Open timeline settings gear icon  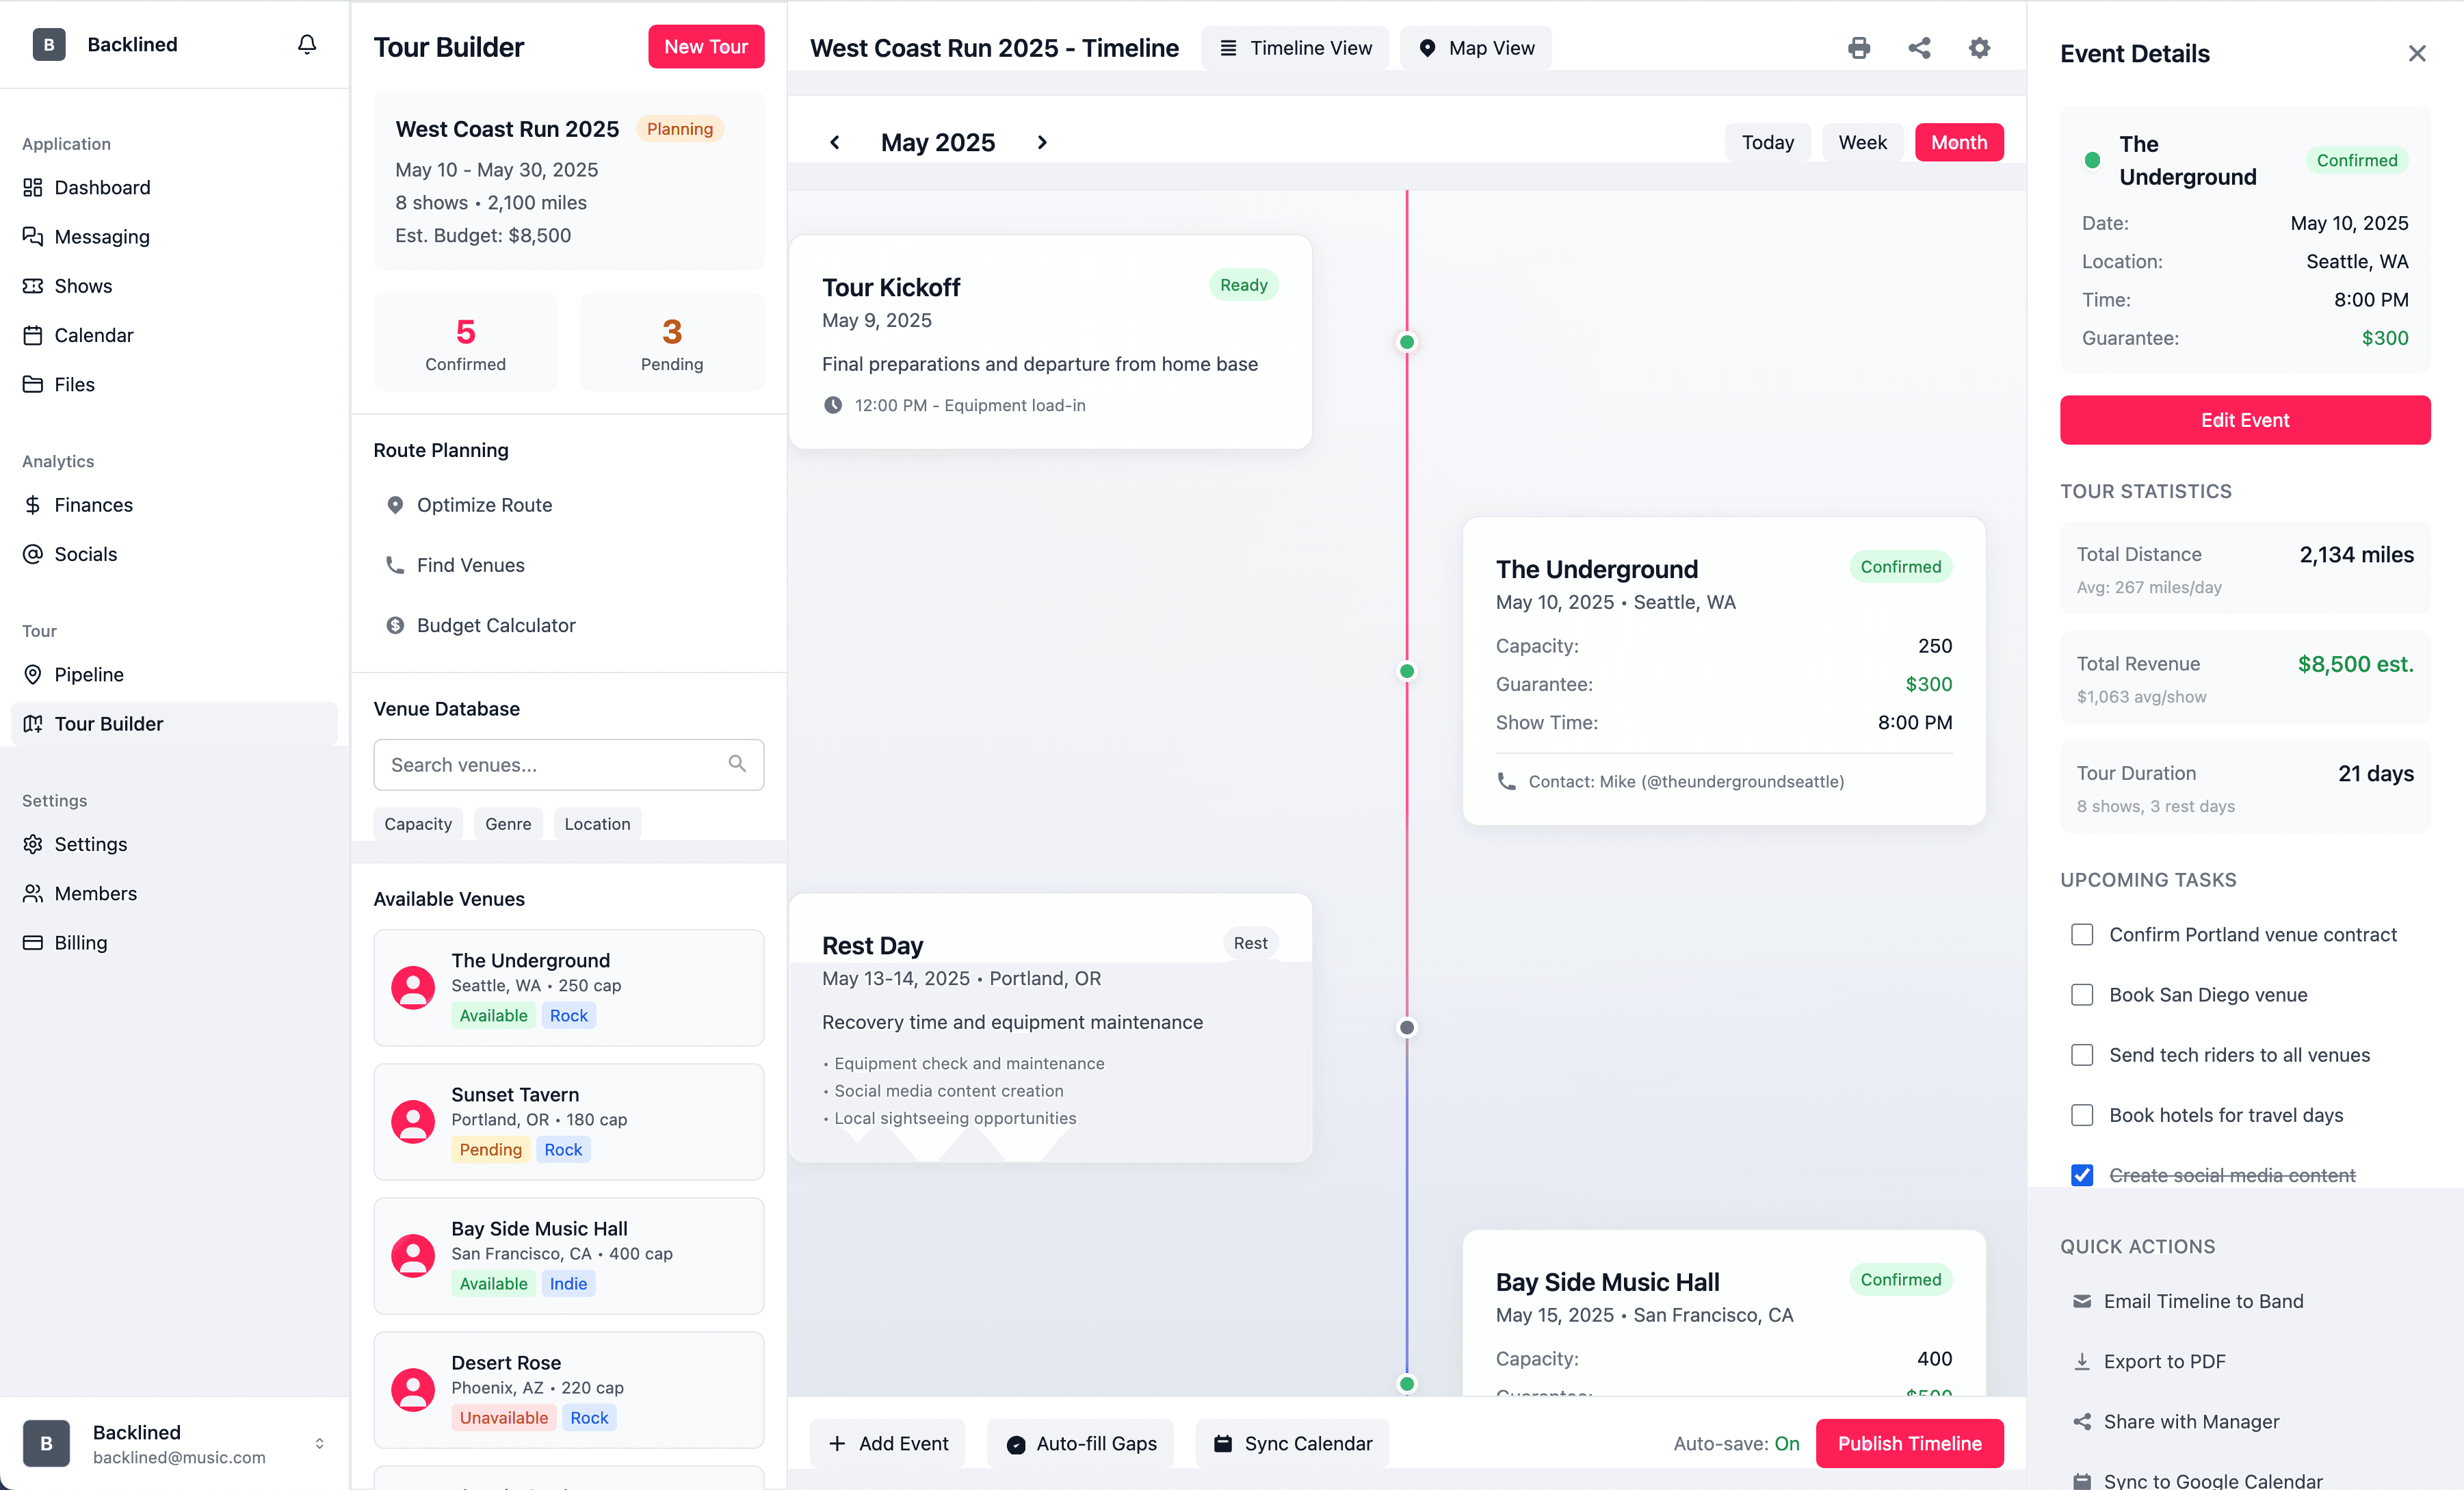[1979, 48]
